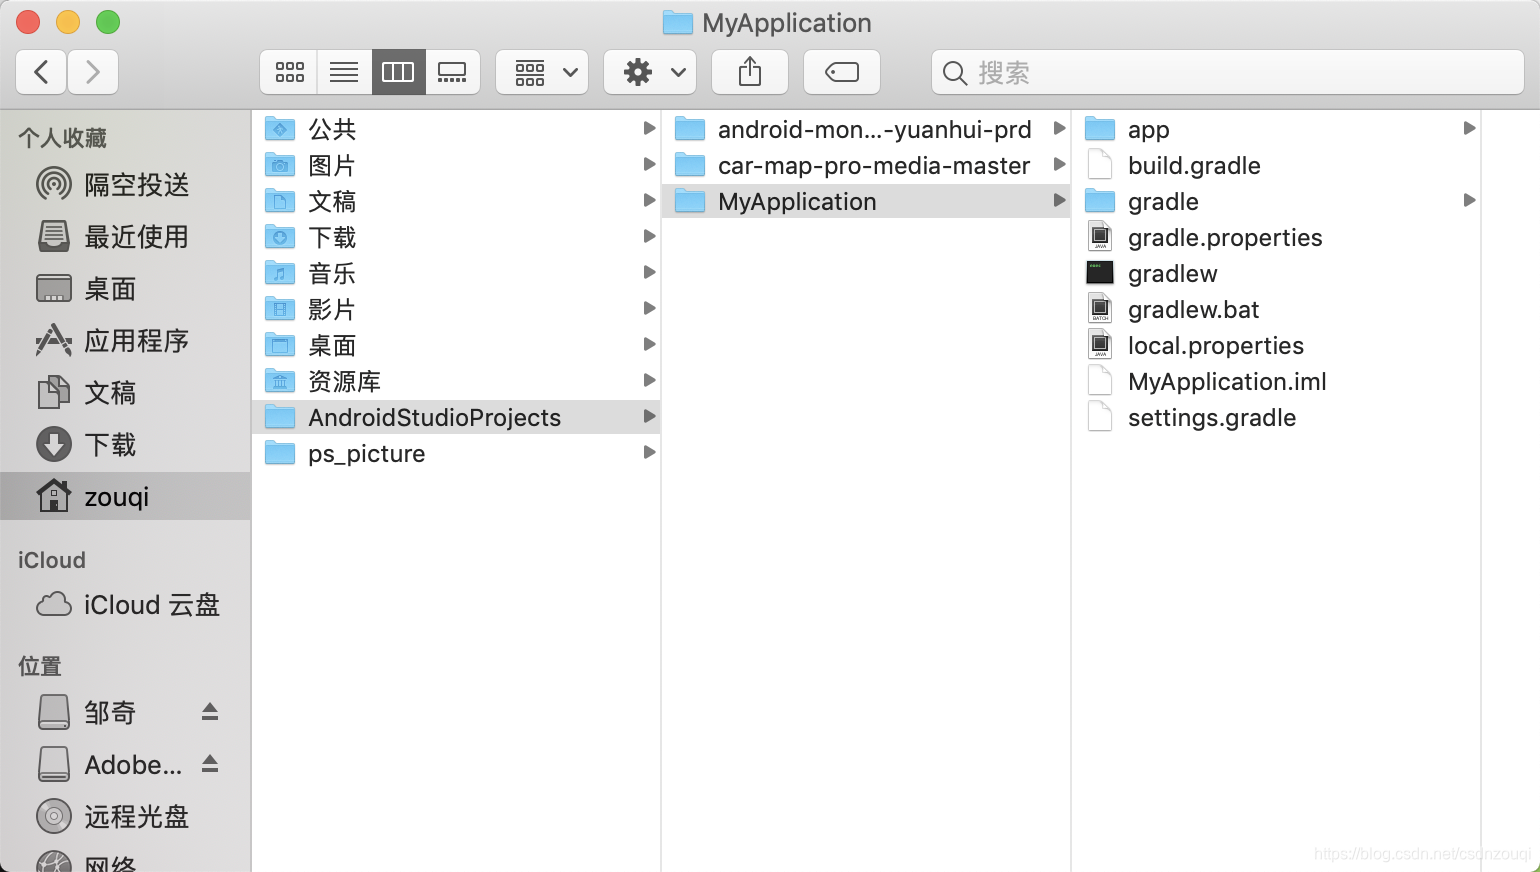Viewport: 1540px width, 872px height.
Task: Expand ps_picture with its disclosure arrow
Action: [x=649, y=452]
